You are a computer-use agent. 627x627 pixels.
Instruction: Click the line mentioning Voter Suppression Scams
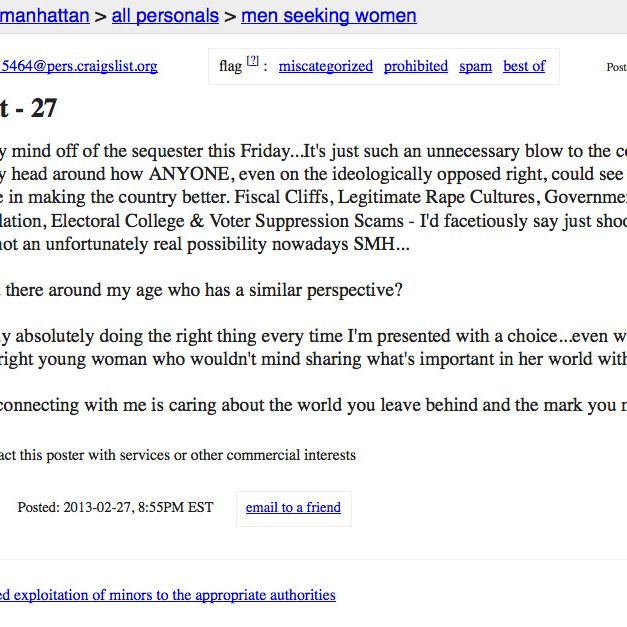pos(314,221)
